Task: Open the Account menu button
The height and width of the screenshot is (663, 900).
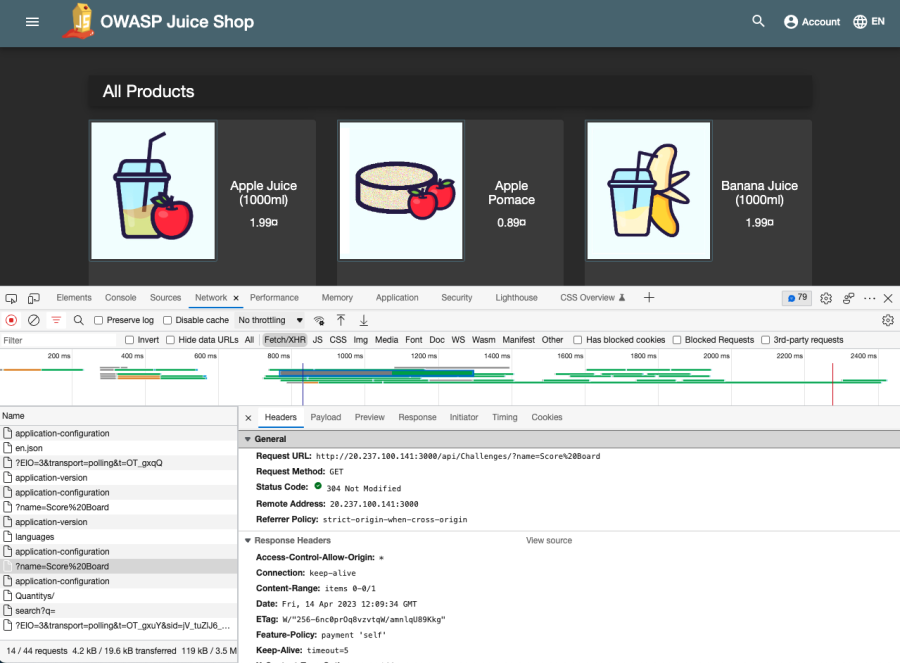Action: click(x=811, y=22)
